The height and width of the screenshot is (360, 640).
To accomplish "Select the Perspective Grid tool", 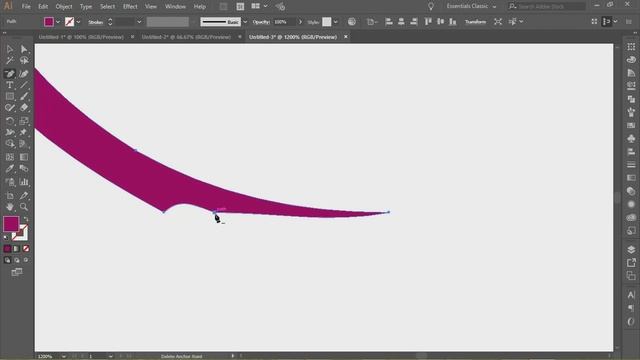I will [24, 144].
